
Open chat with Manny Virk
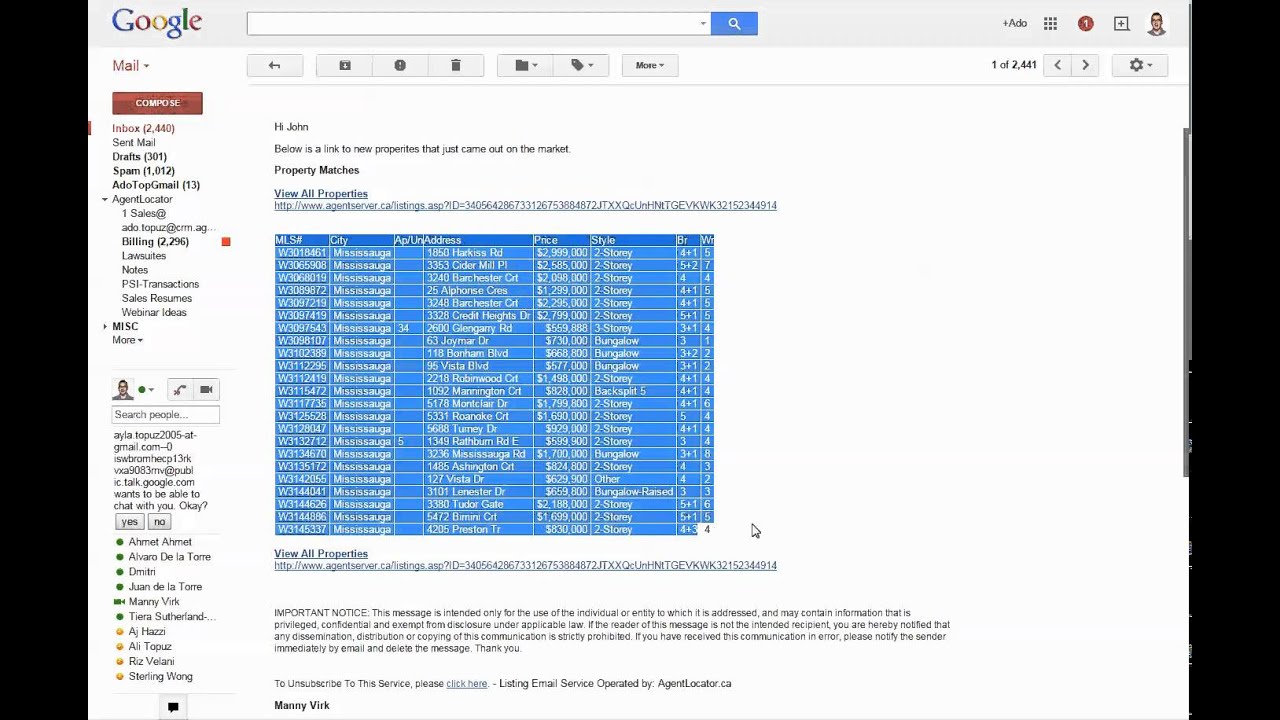[x=154, y=602]
